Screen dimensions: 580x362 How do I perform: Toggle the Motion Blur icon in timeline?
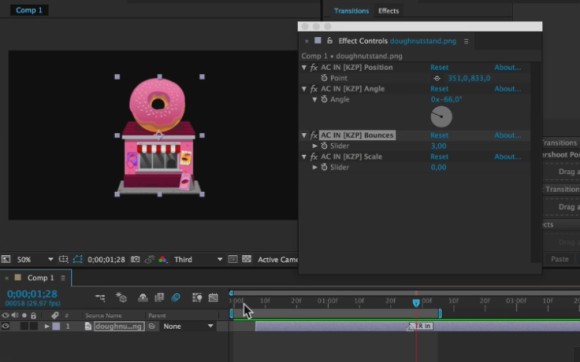click(x=176, y=298)
